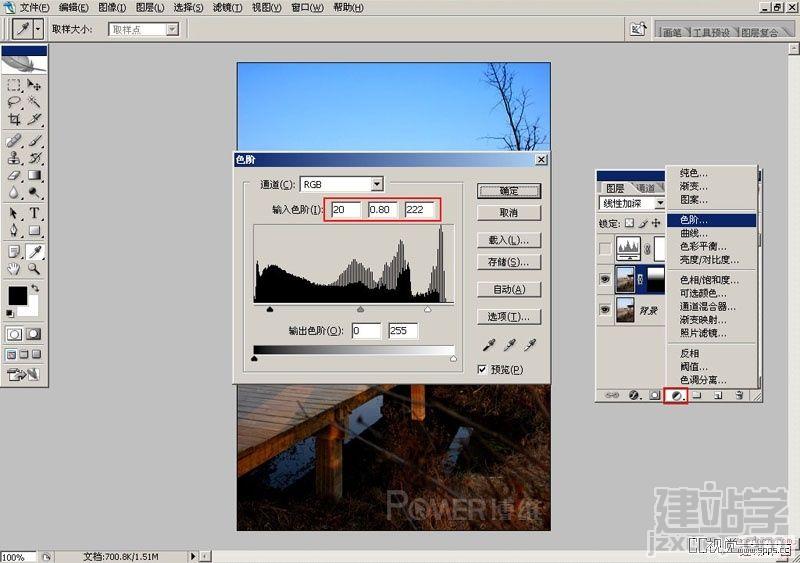
Task: Select the Crop tool
Action: pos(14,119)
